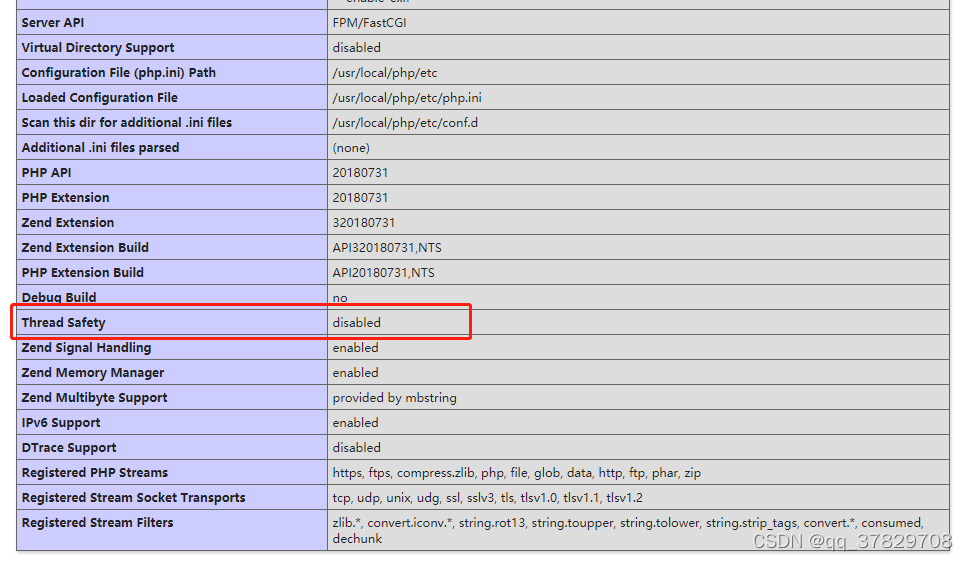Select 'API320180731,NTS' value

[387, 247]
